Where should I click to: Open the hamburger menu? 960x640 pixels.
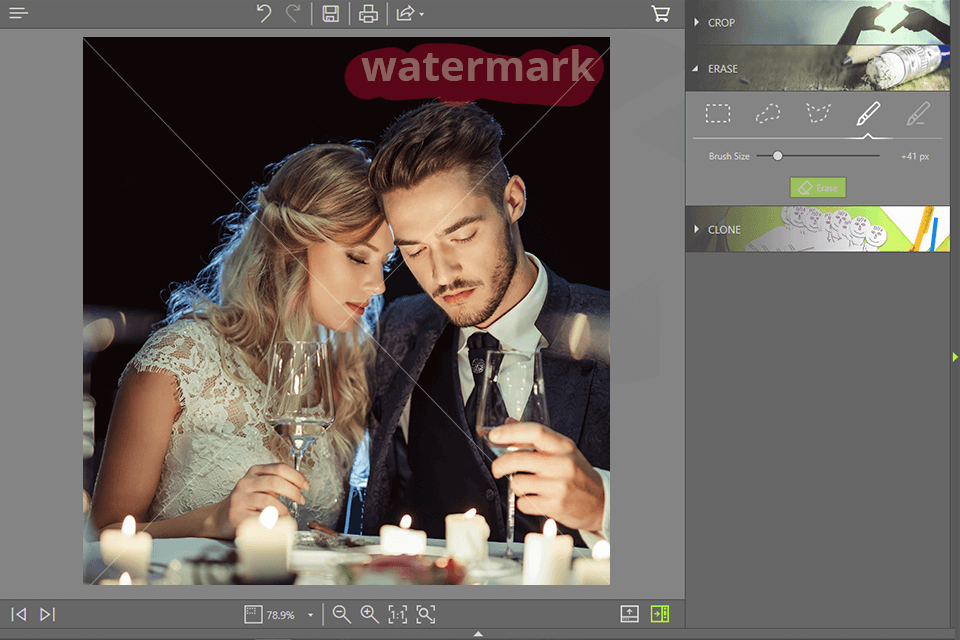[x=18, y=14]
